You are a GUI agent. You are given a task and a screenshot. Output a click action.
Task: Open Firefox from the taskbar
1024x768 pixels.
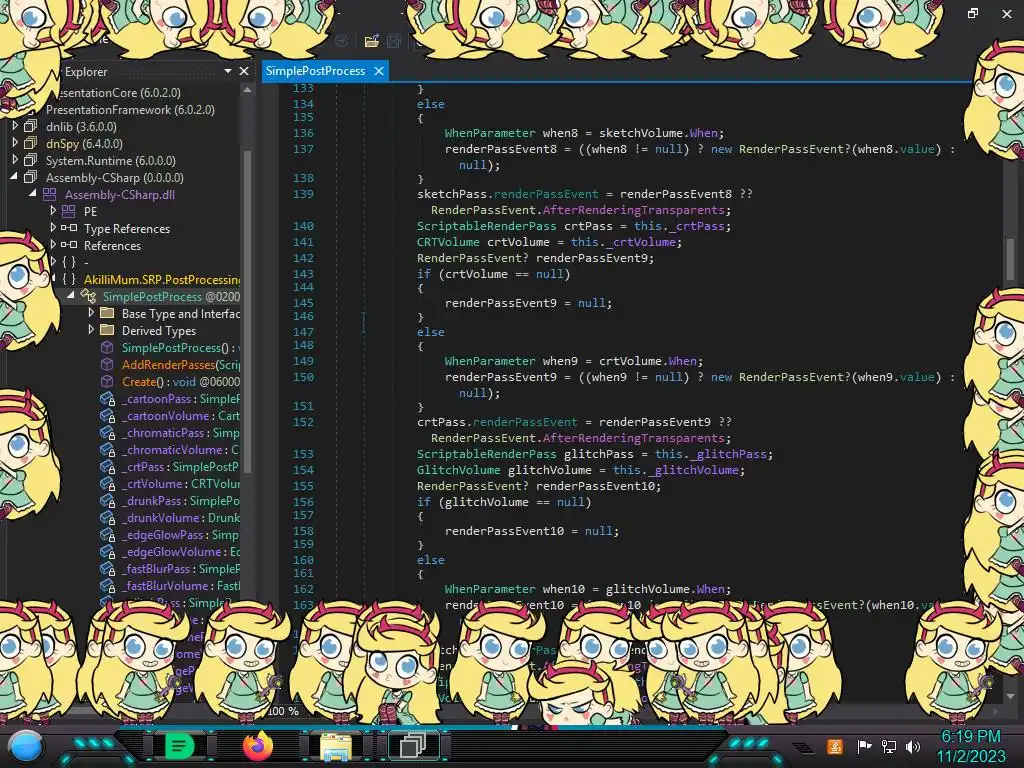pos(257,745)
